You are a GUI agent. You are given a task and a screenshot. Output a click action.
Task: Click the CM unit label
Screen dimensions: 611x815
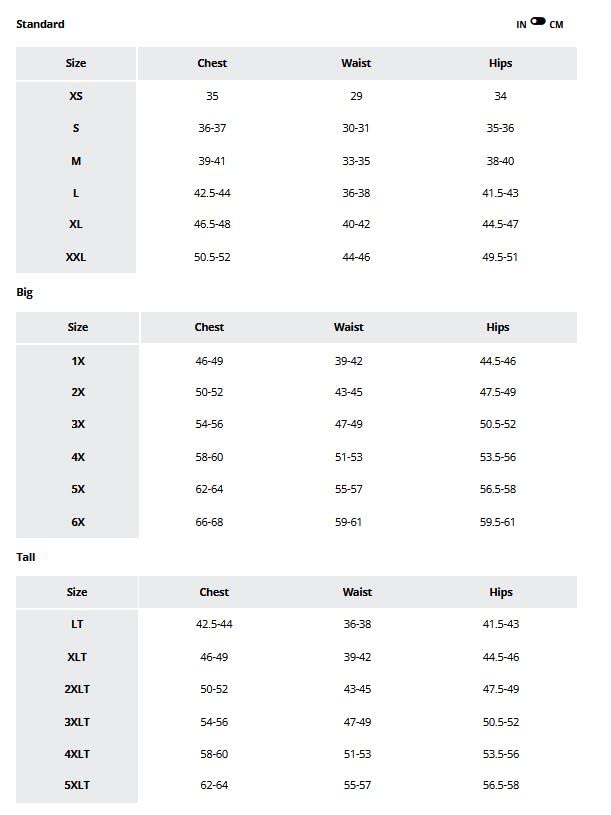[556, 25]
